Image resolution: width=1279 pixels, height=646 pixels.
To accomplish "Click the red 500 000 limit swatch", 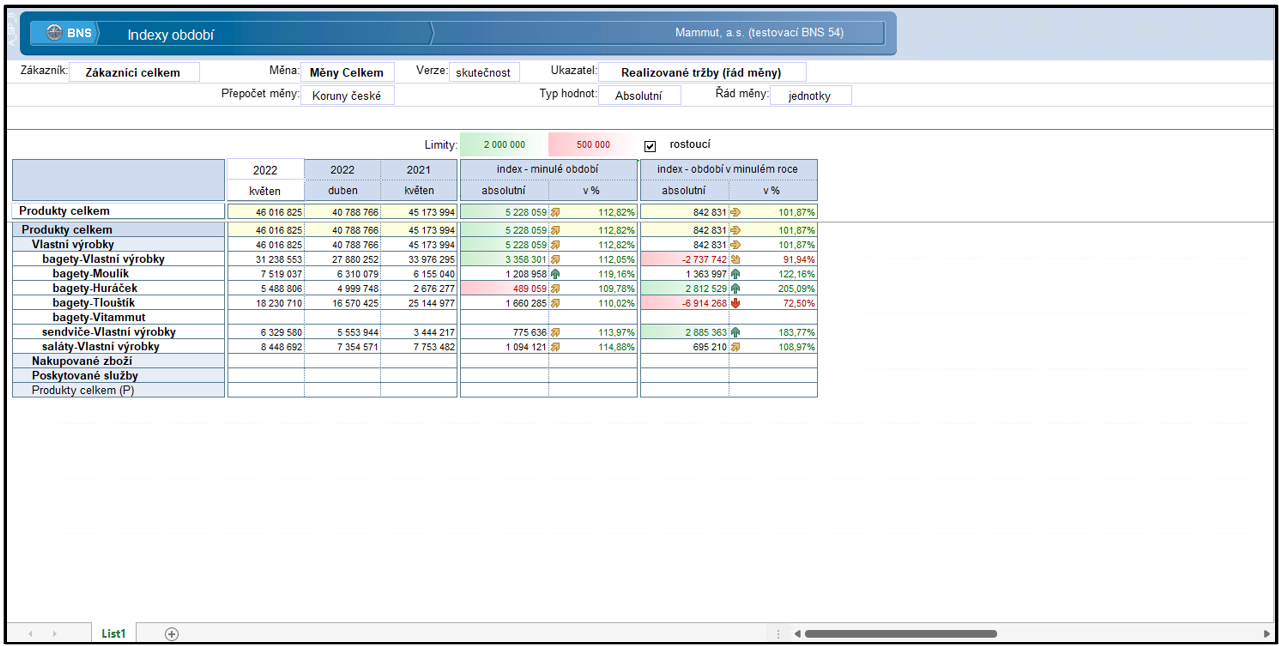I will pyautogui.click(x=591, y=145).
